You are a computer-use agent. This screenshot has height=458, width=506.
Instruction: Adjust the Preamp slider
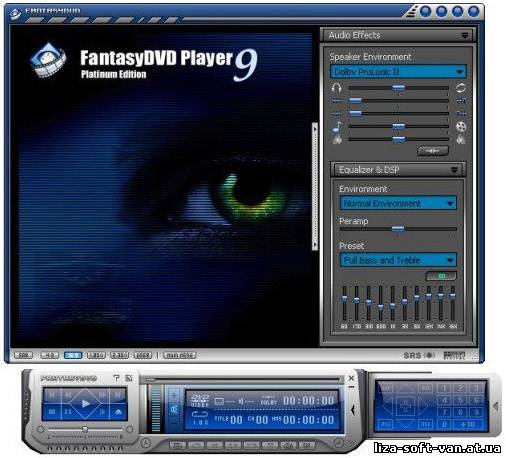pyautogui.click(x=398, y=229)
